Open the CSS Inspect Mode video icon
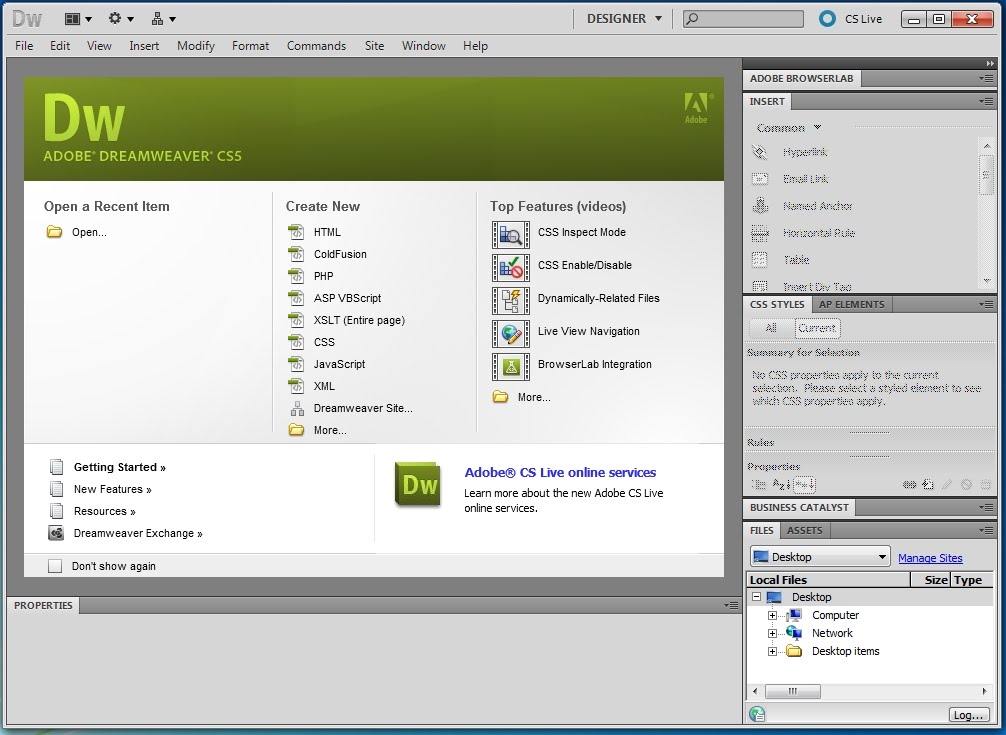 tap(511, 235)
